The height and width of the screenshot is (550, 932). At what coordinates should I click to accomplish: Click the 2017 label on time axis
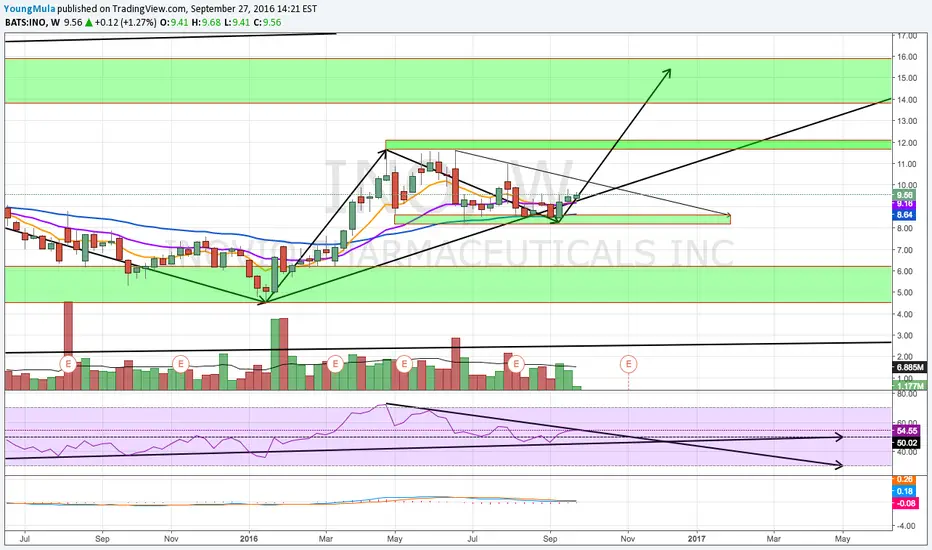click(x=697, y=539)
